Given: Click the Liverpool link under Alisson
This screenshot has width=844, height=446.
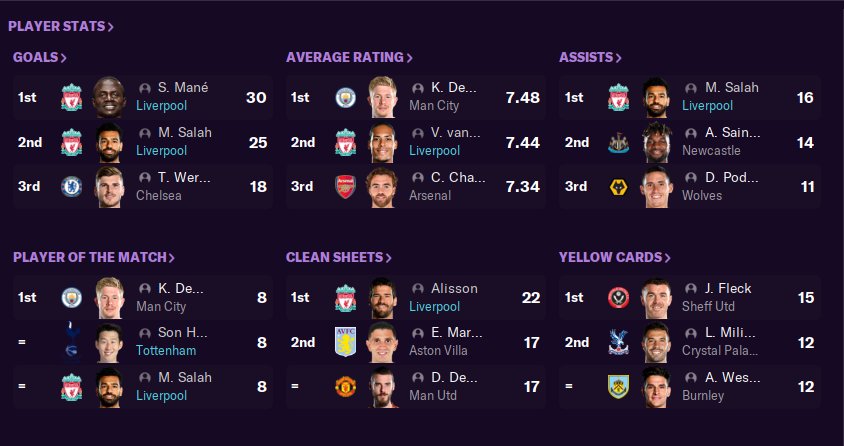Looking at the screenshot, I should (434, 307).
